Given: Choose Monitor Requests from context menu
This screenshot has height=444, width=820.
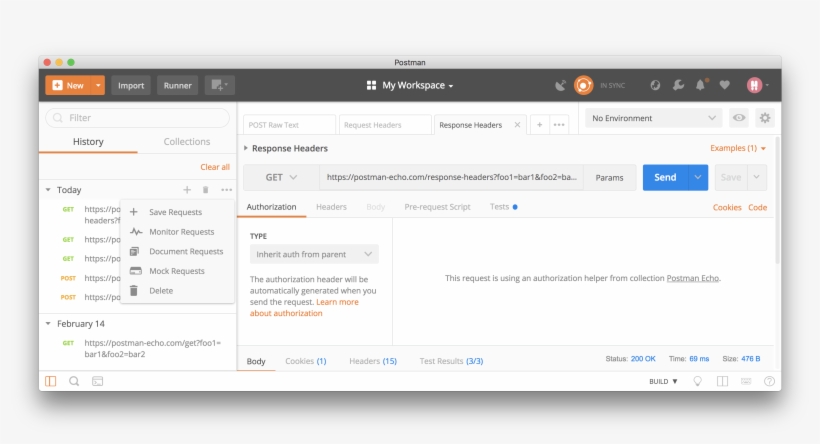Looking at the screenshot, I should click(x=177, y=232).
